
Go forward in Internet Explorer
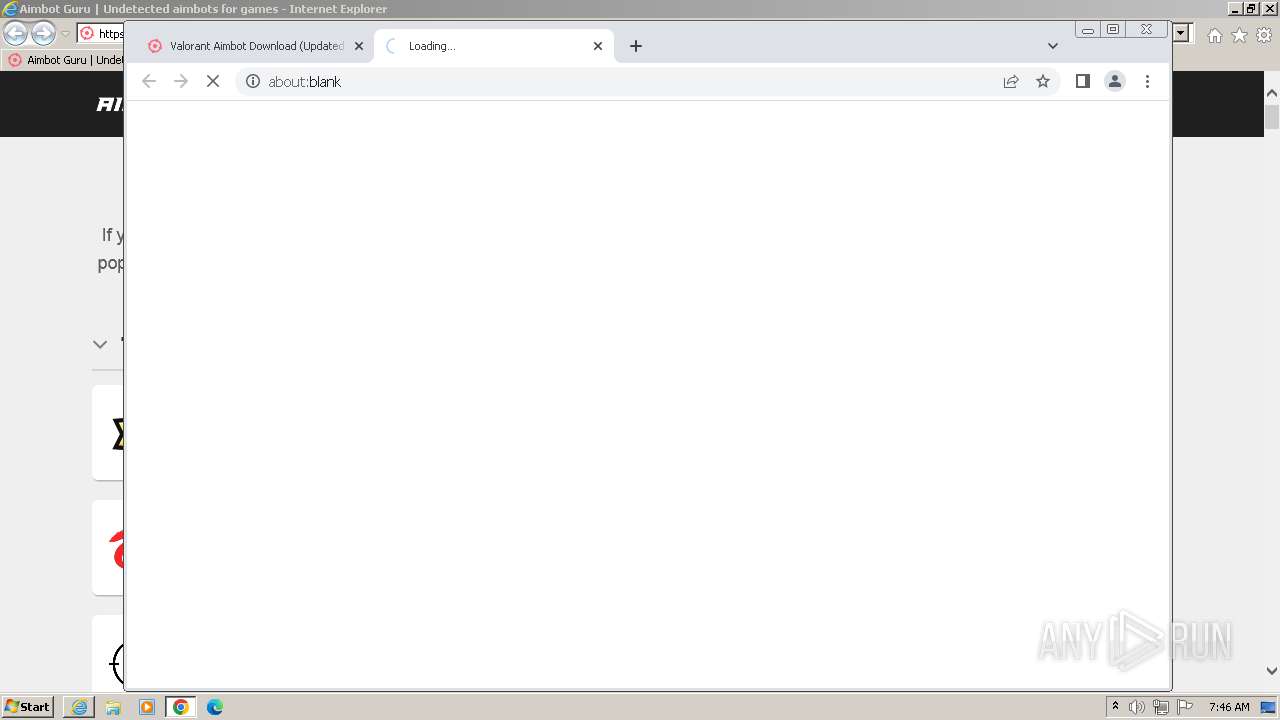tap(43, 33)
